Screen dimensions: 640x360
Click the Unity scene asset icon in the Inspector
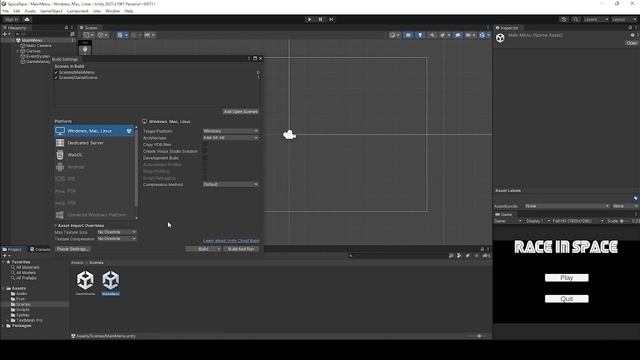coord(500,38)
